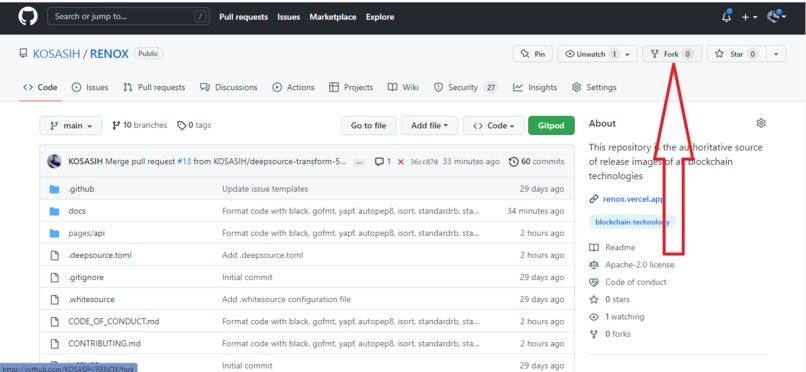Viewport: 806px width, 372px height.
Task: Switch to the Issues tab
Action: [90, 87]
